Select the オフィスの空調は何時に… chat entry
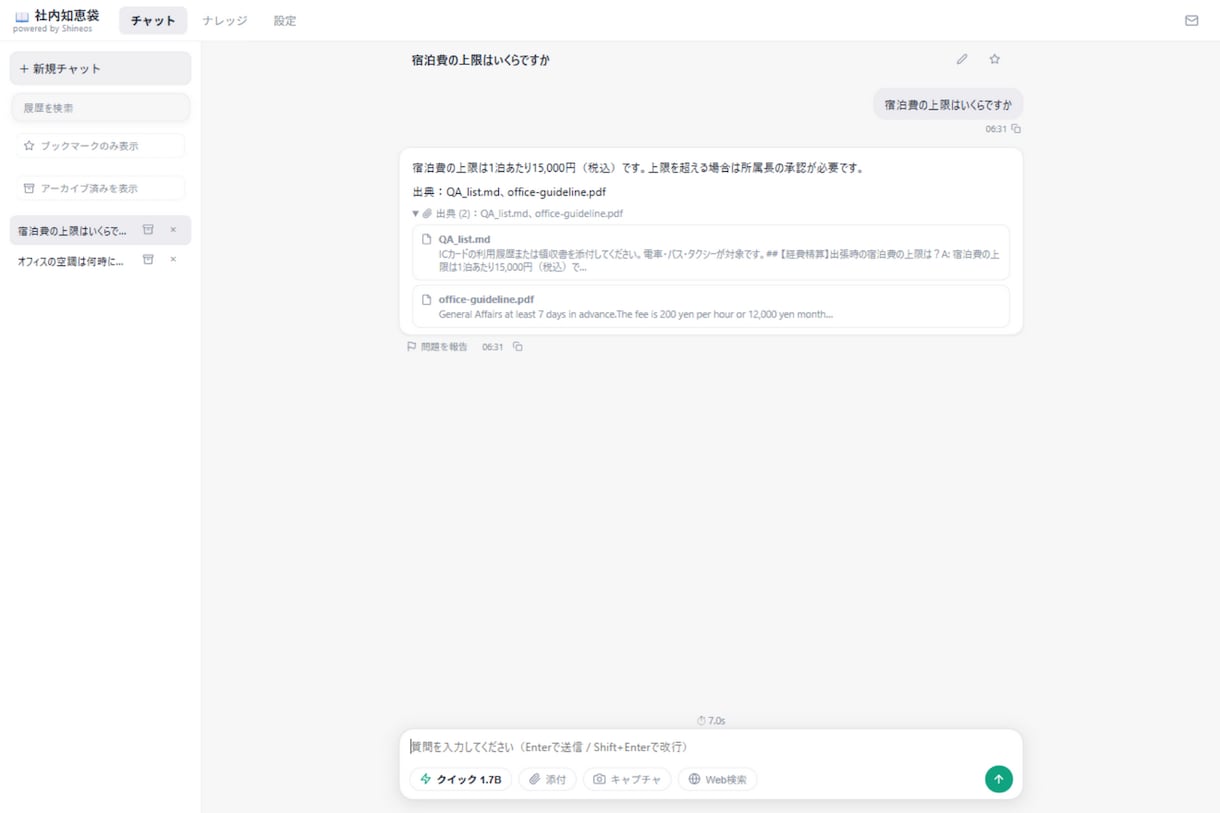This screenshot has height=813, width=1220. click(x=100, y=260)
